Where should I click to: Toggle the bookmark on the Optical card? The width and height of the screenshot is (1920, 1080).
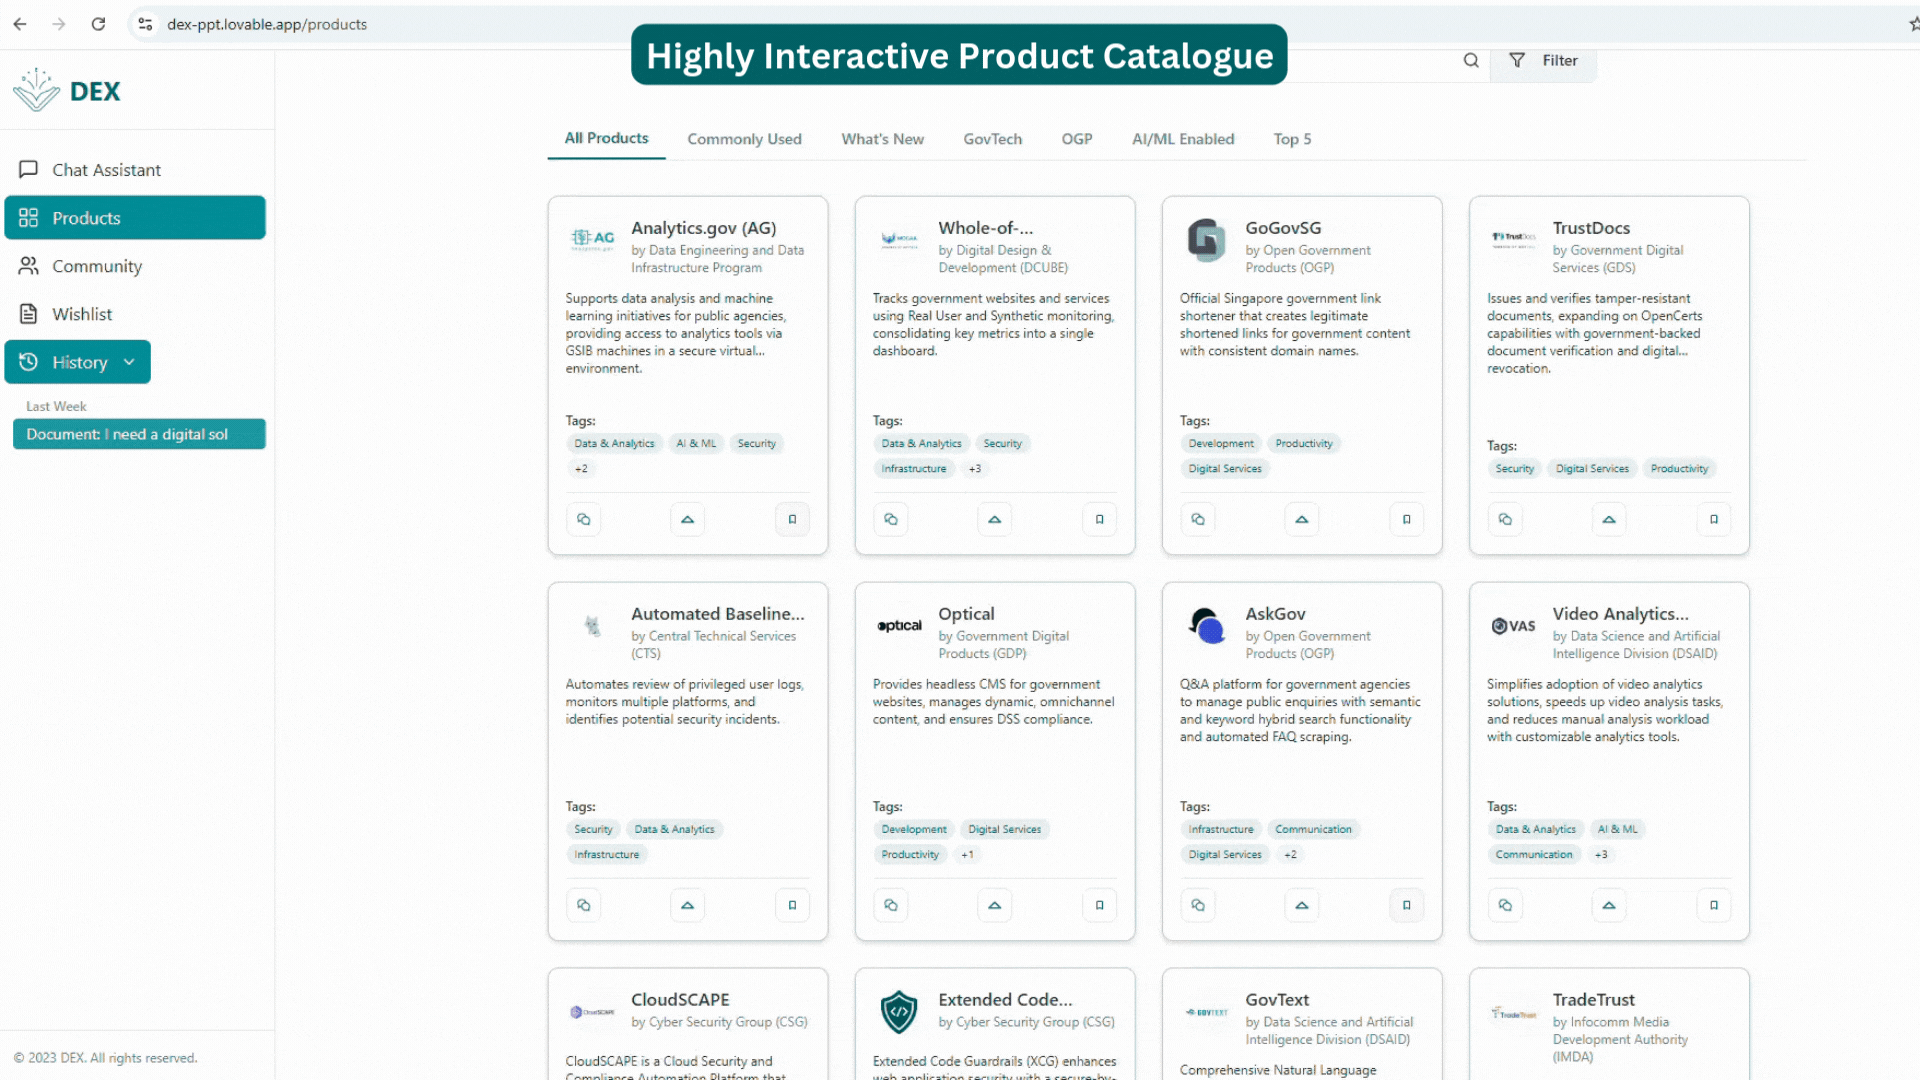pos(1099,905)
